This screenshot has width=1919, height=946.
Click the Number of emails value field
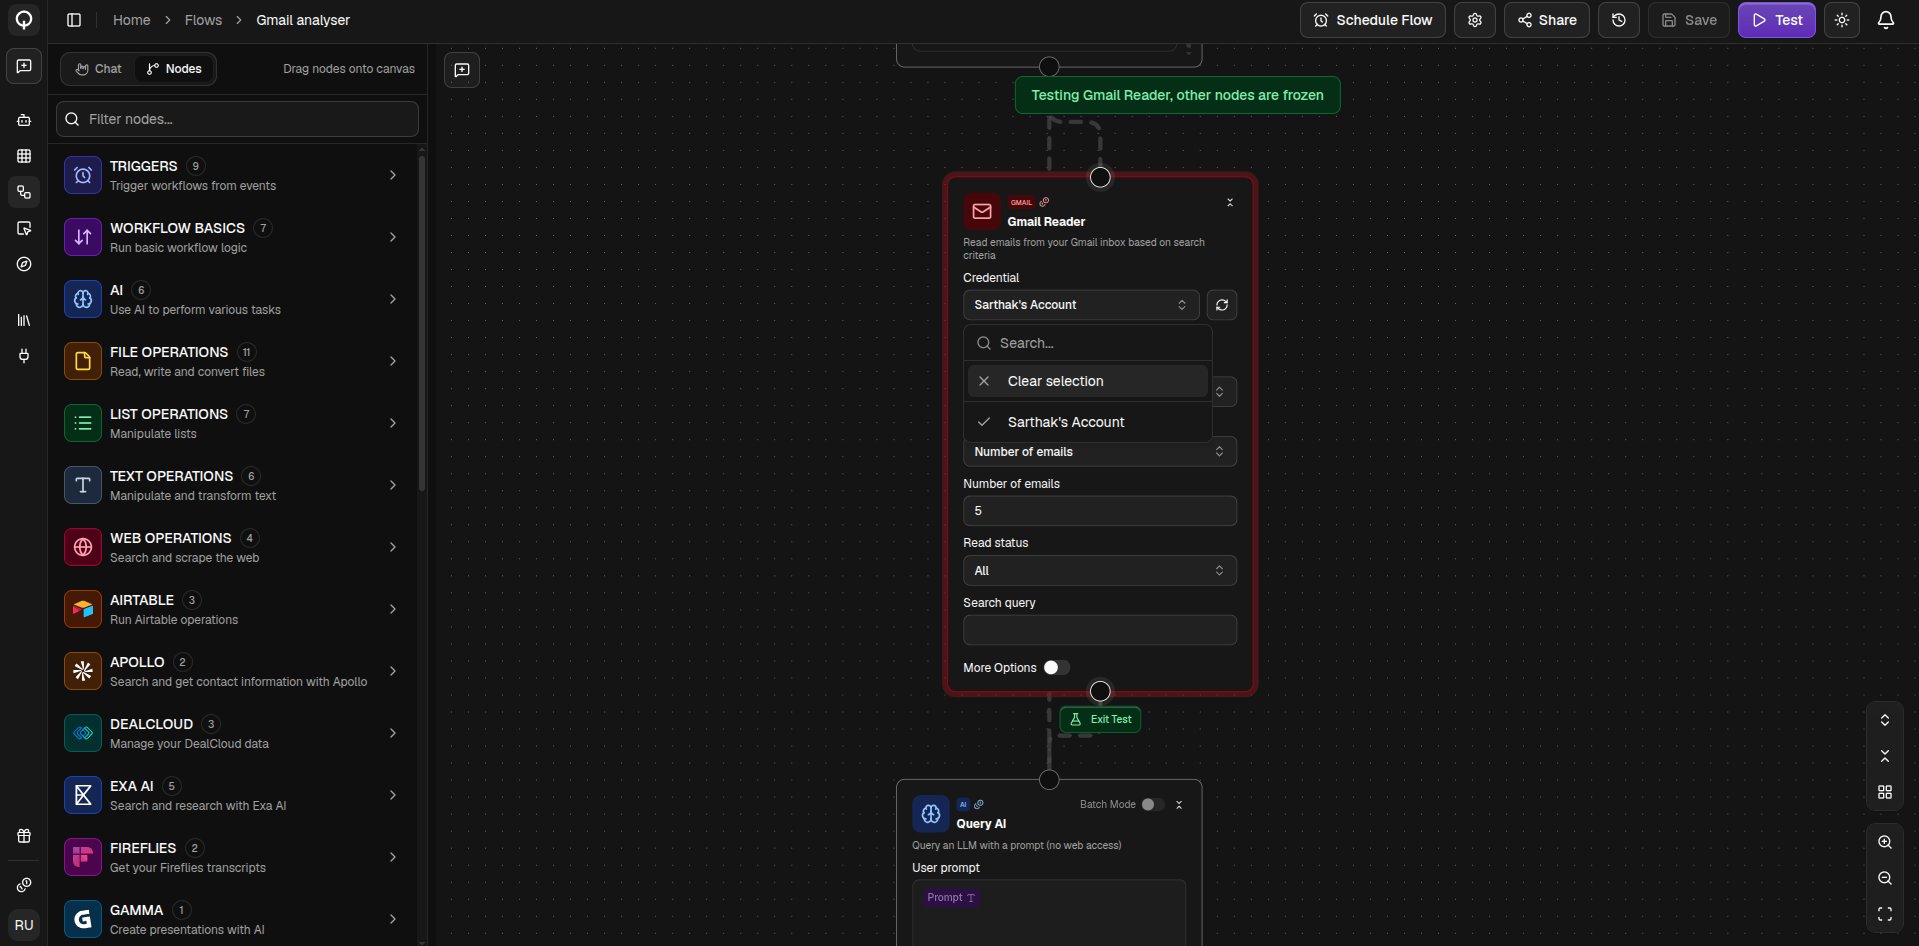point(1100,511)
